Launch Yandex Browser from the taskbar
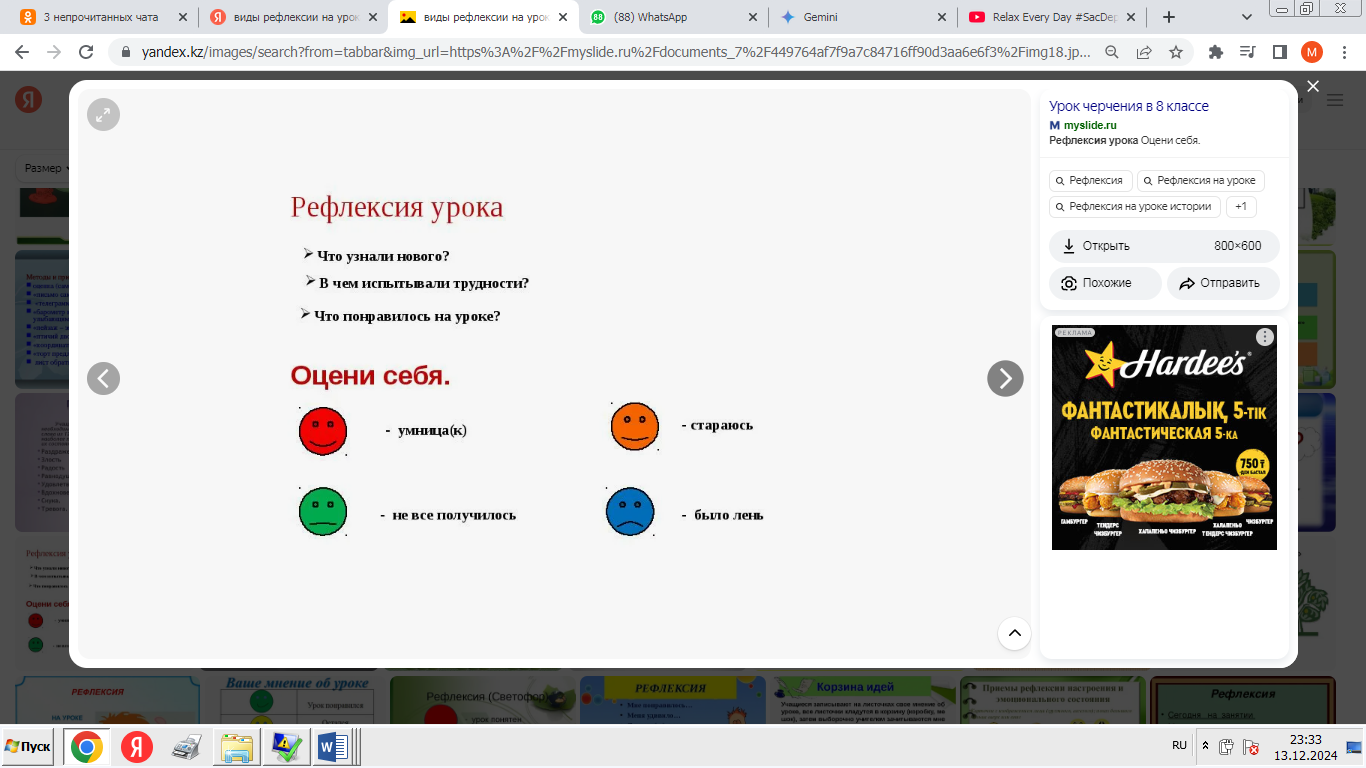1366x768 pixels. click(x=137, y=747)
